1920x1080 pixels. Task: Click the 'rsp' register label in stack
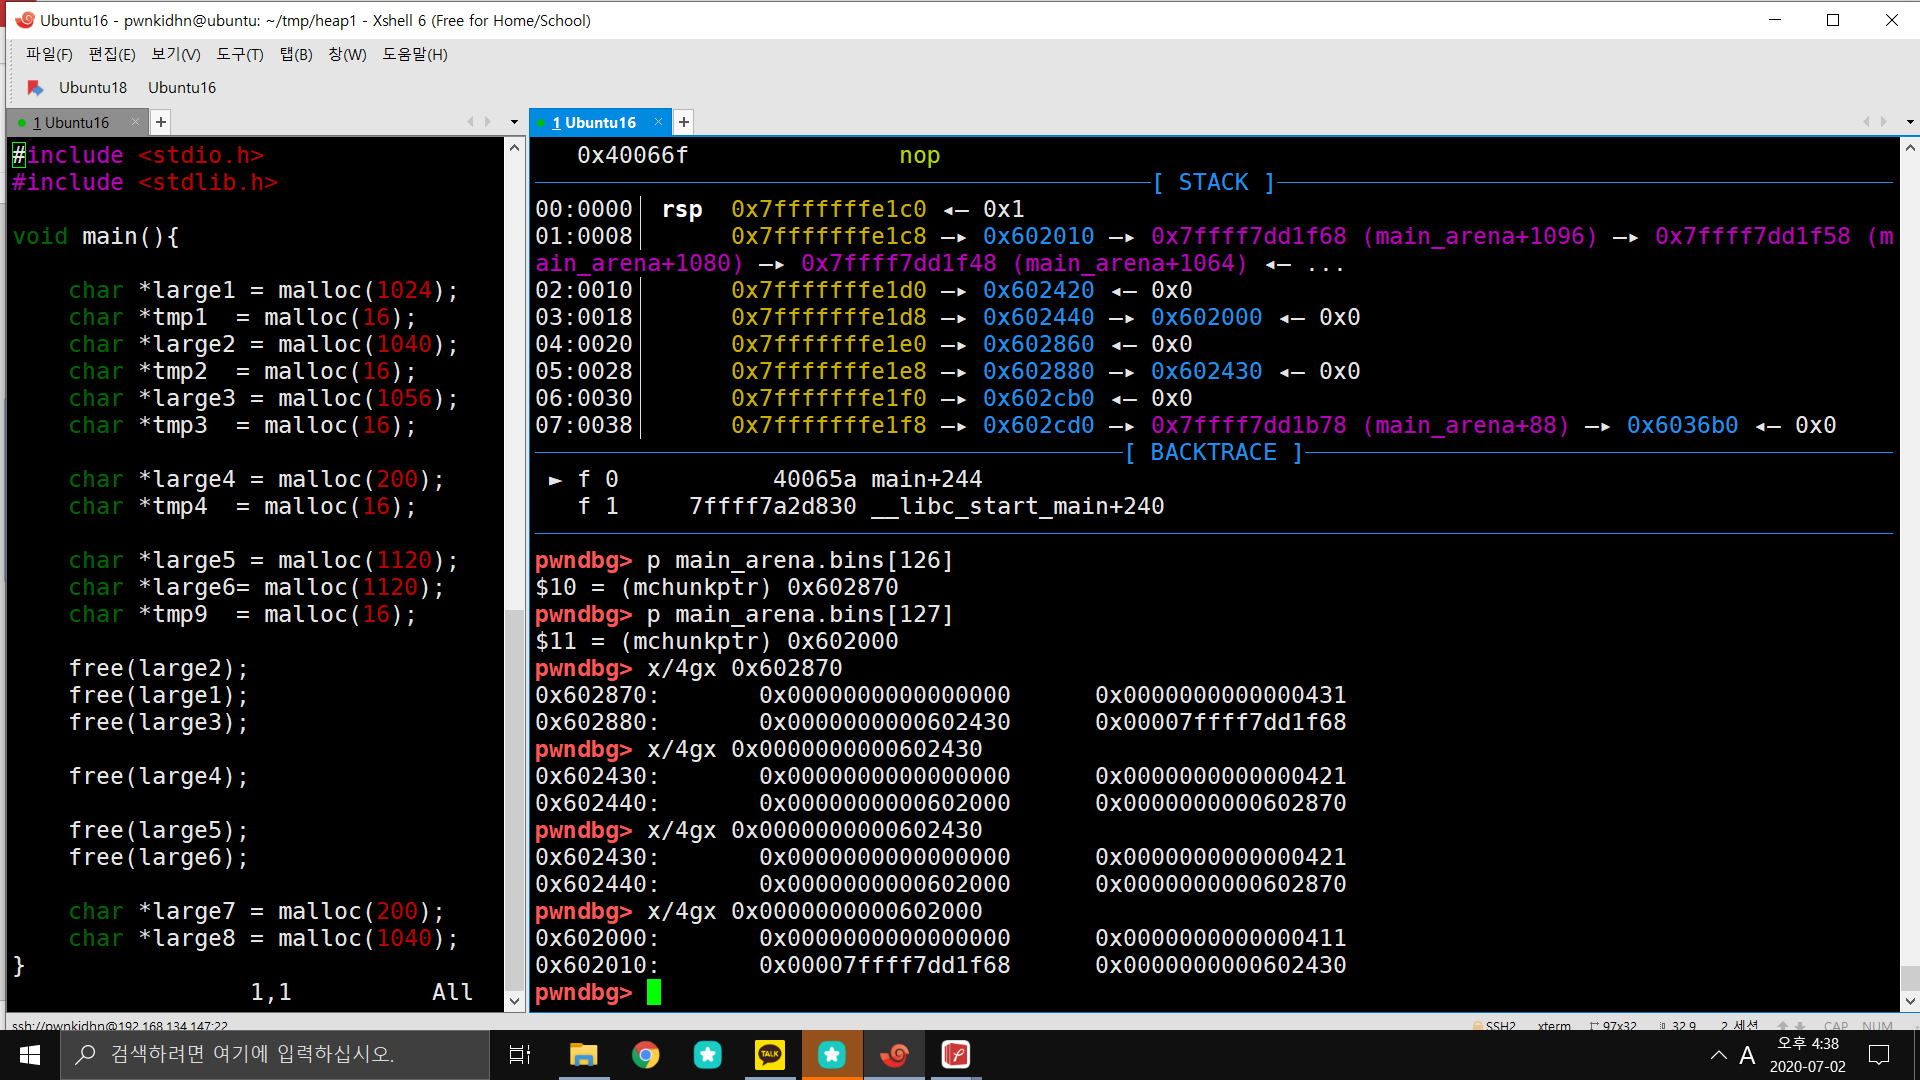[682, 209]
